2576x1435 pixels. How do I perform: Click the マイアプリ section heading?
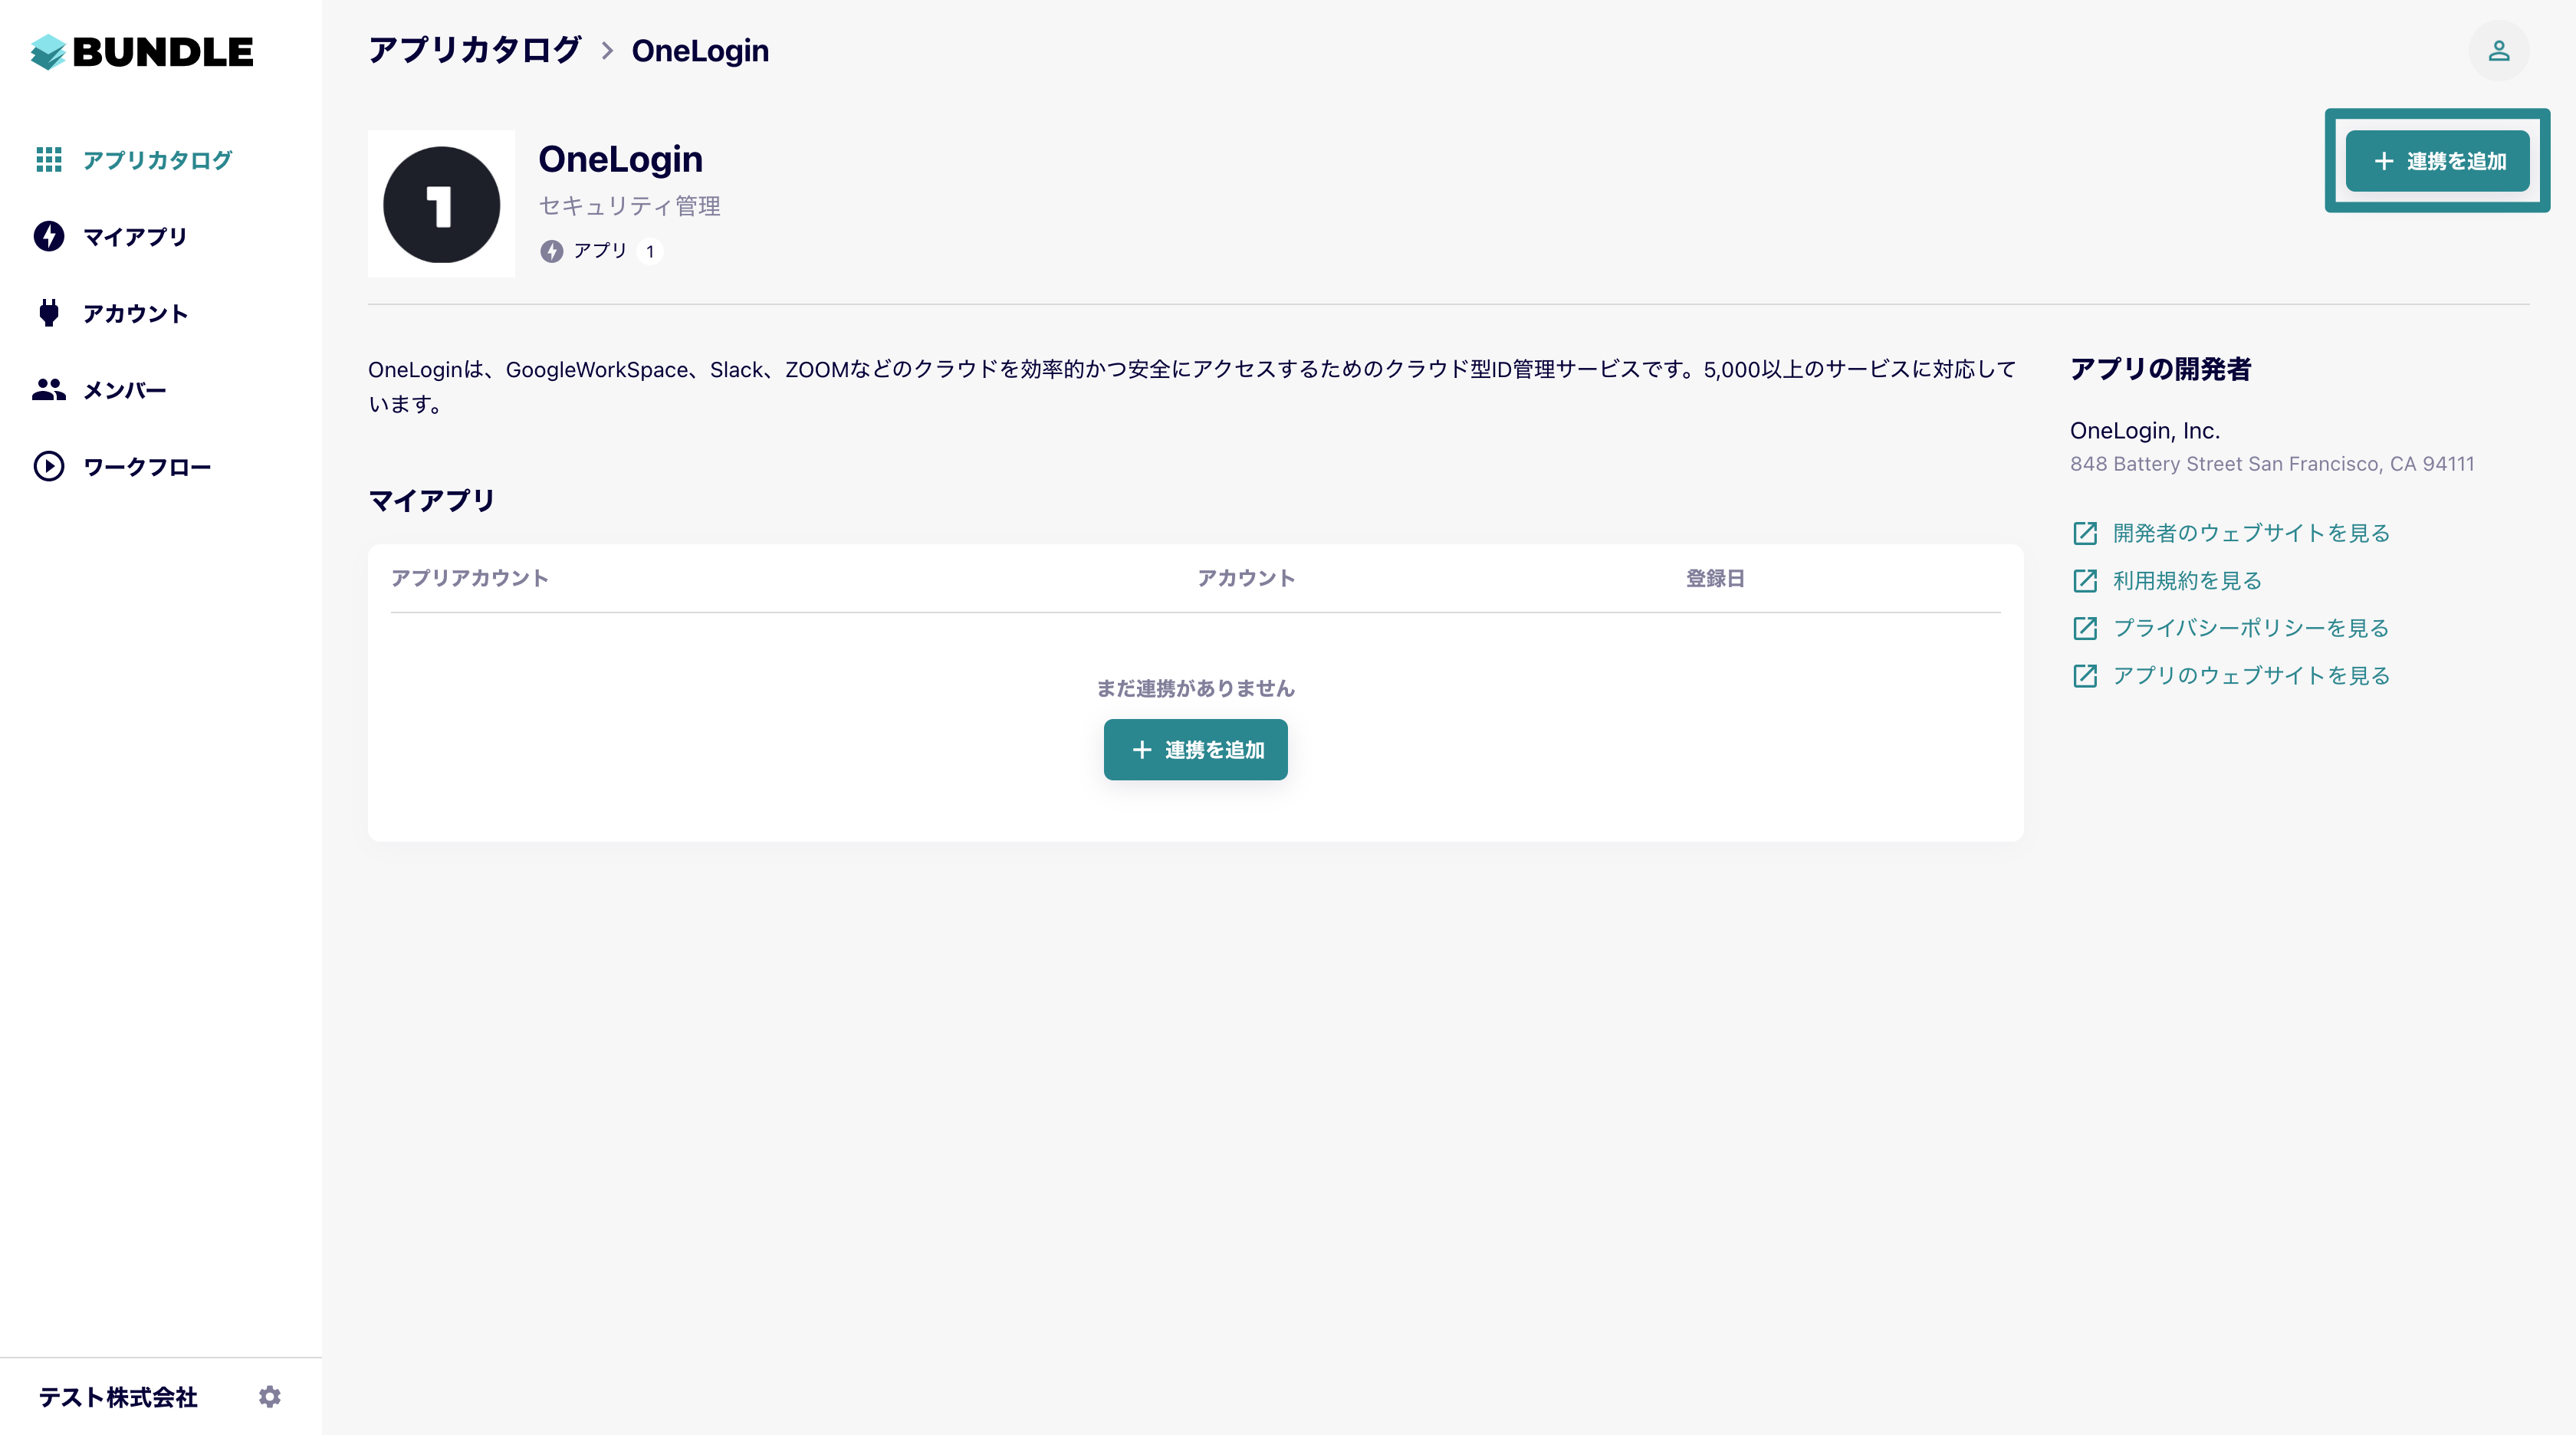click(432, 500)
